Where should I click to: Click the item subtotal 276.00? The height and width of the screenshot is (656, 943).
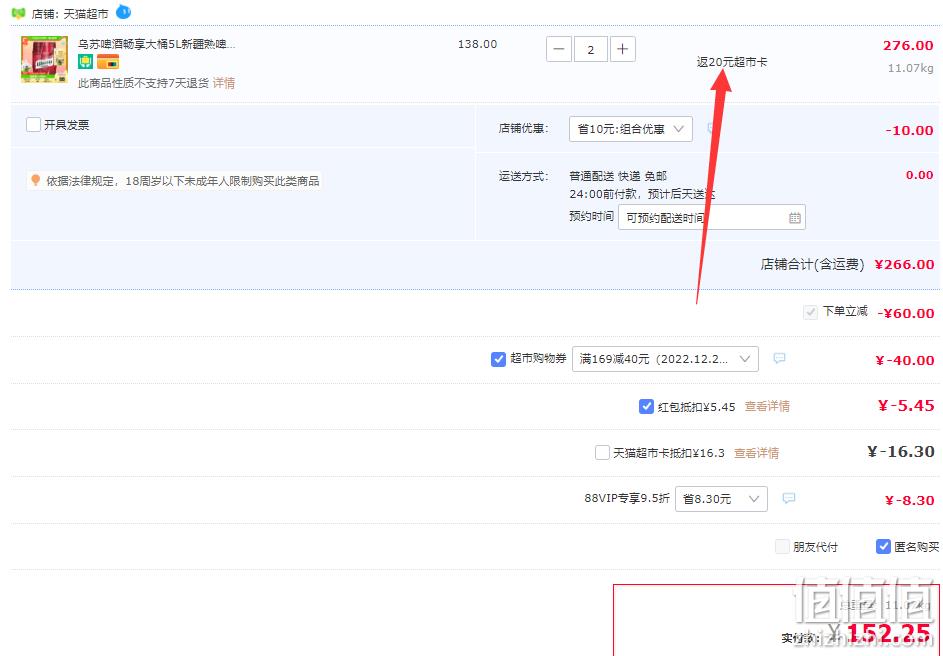tap(908, 45)
